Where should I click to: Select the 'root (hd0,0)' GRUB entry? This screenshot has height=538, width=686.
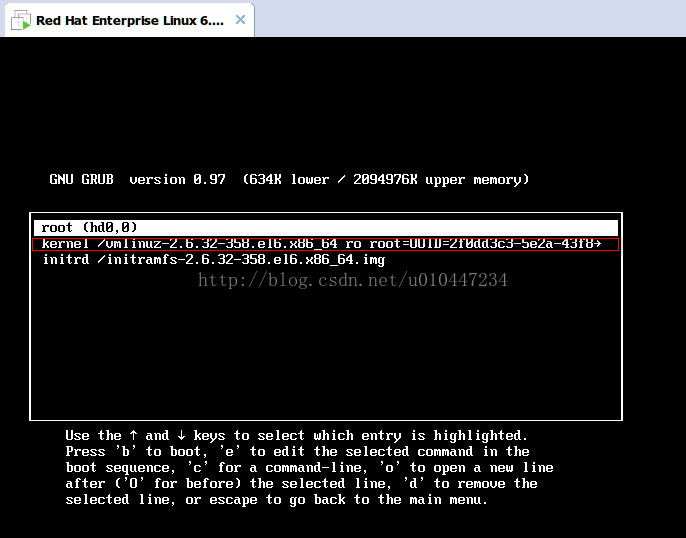pos(326,227)
